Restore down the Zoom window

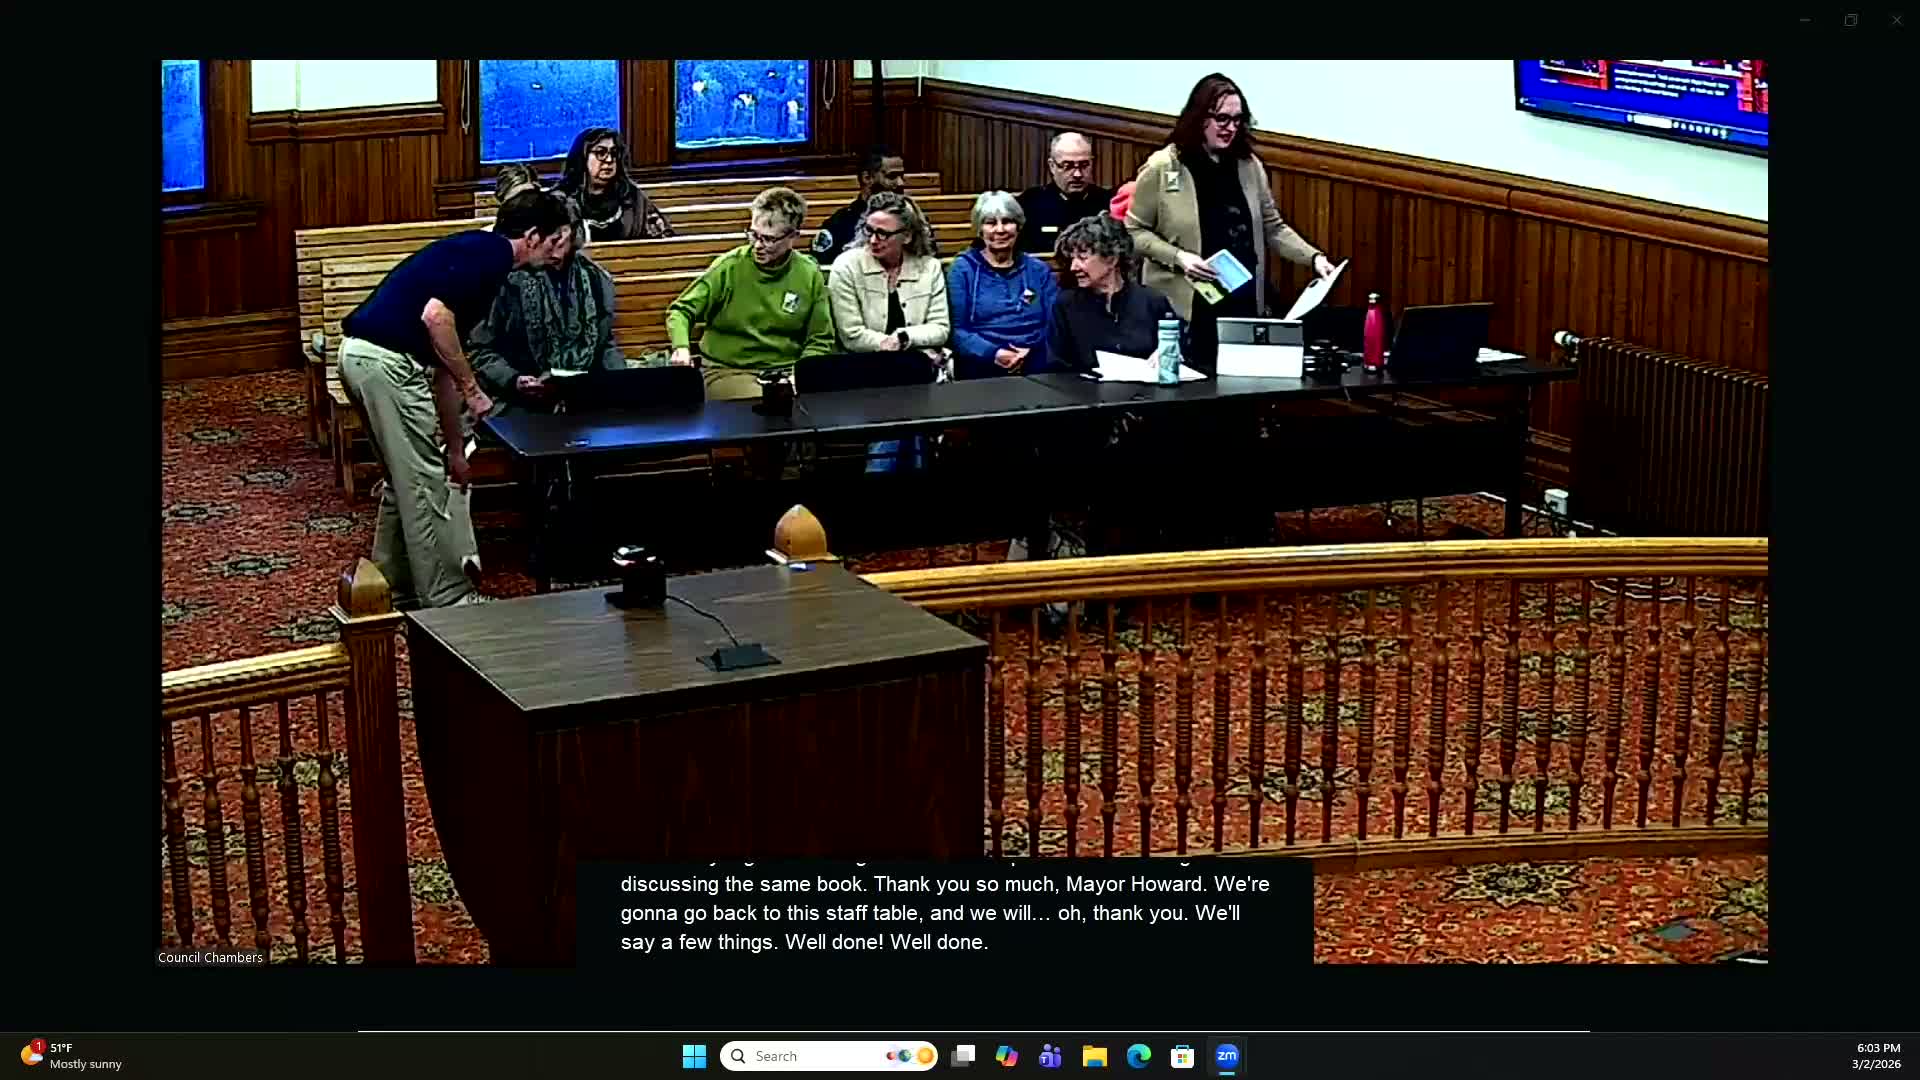point(1851,20)
